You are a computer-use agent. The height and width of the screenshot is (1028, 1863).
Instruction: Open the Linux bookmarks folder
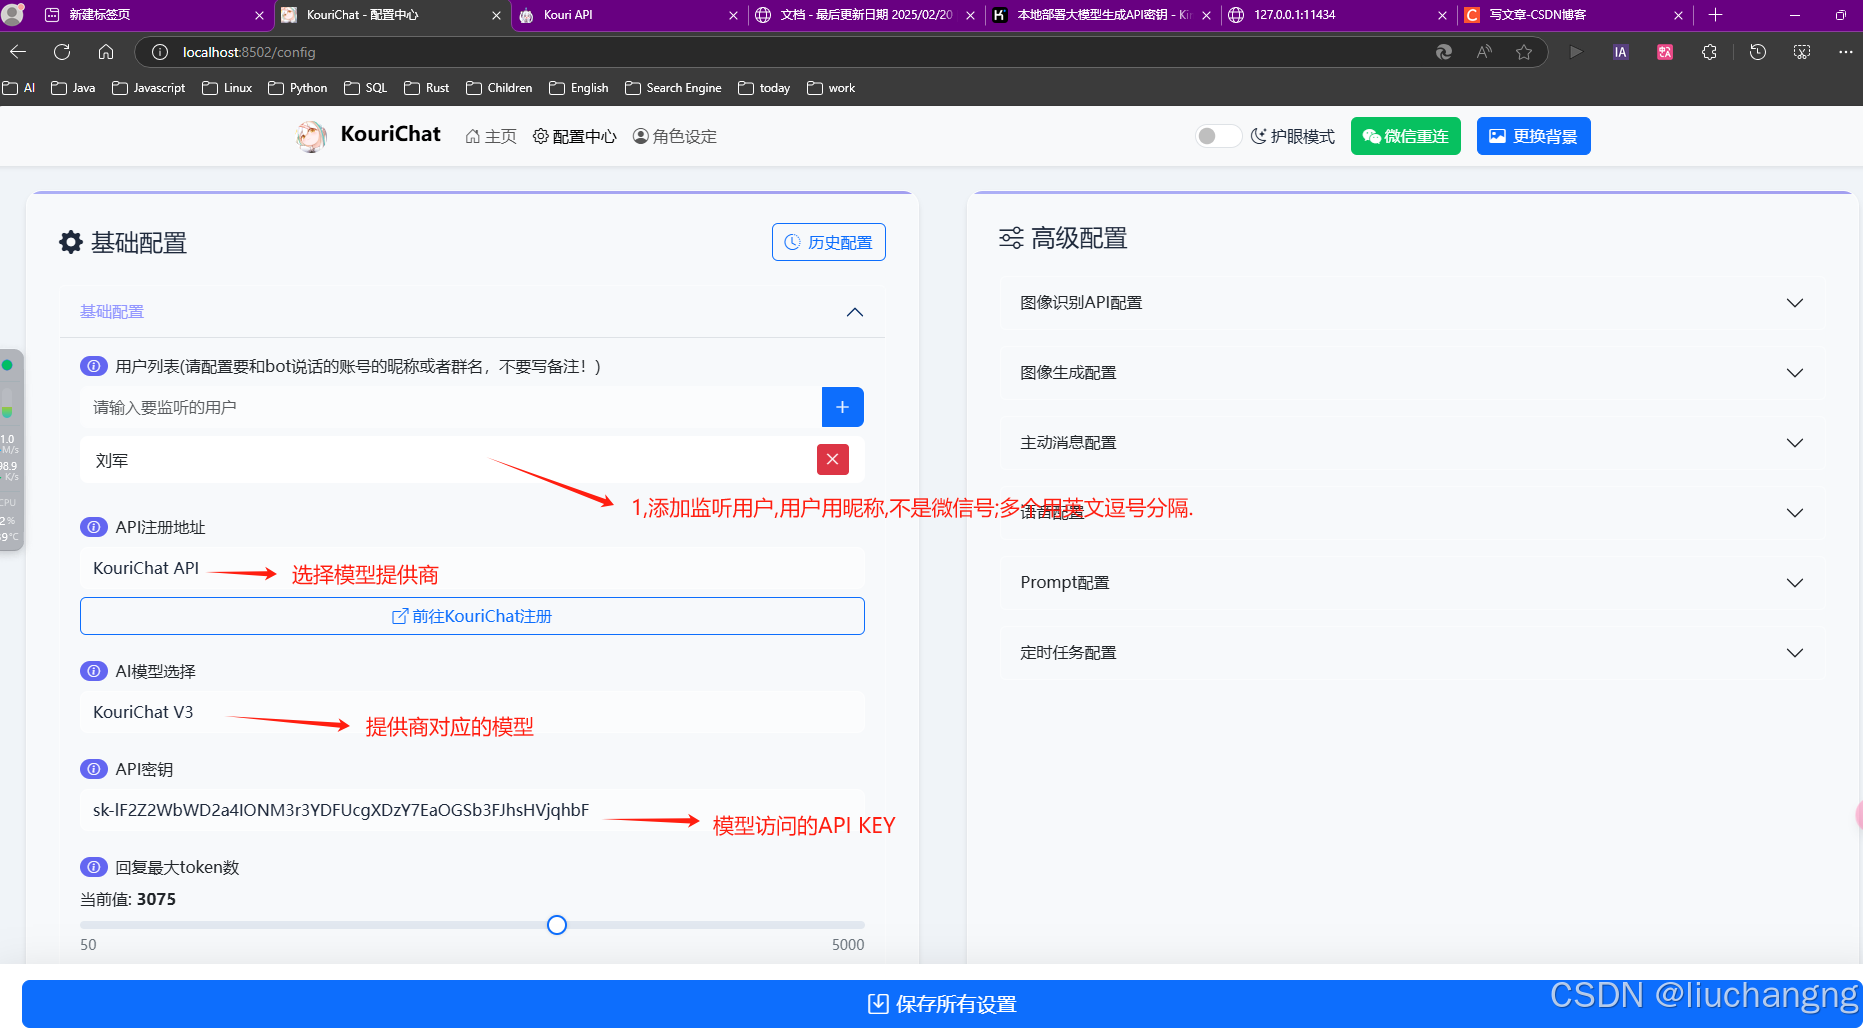pos(227,88)
